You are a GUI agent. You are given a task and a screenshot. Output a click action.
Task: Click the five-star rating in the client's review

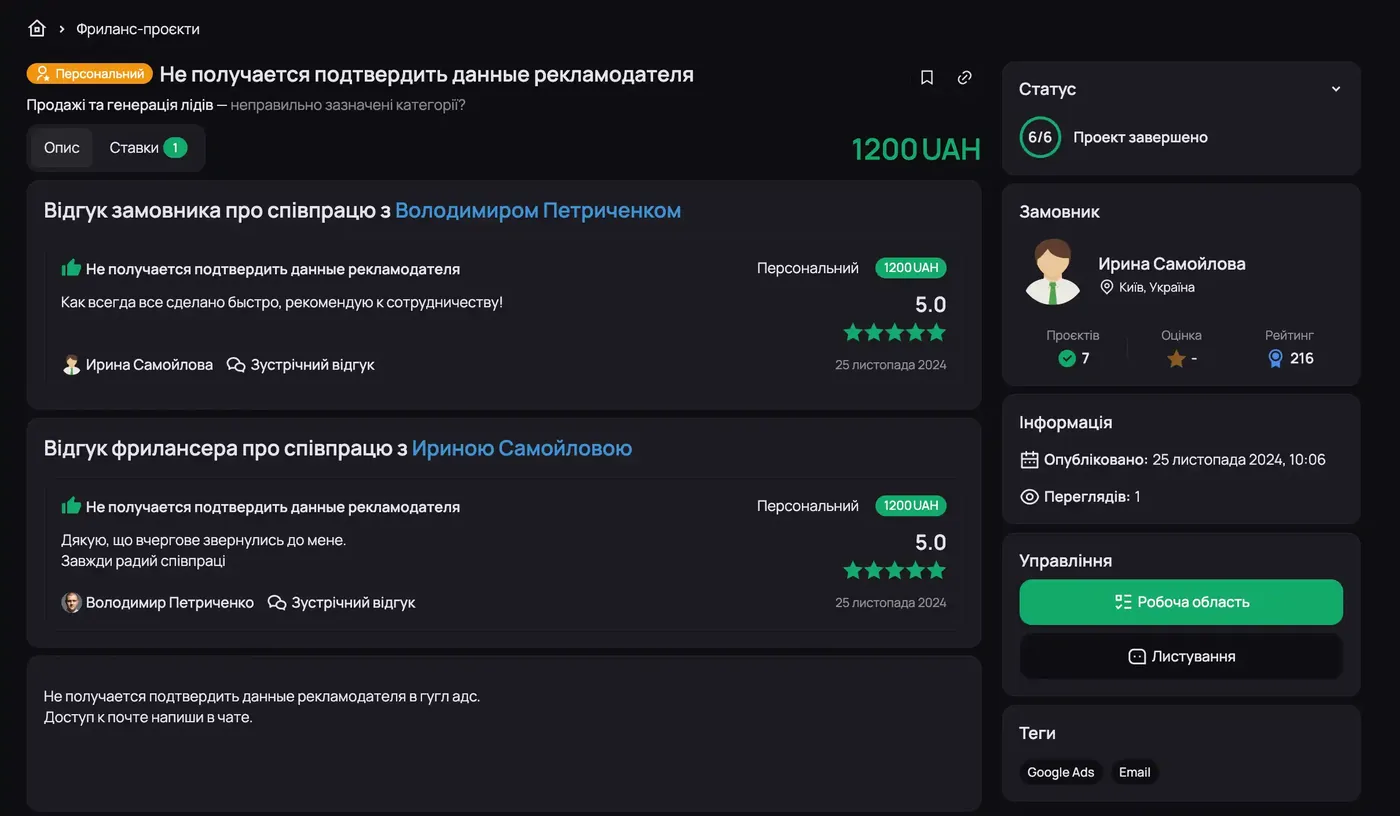[894, 332]
